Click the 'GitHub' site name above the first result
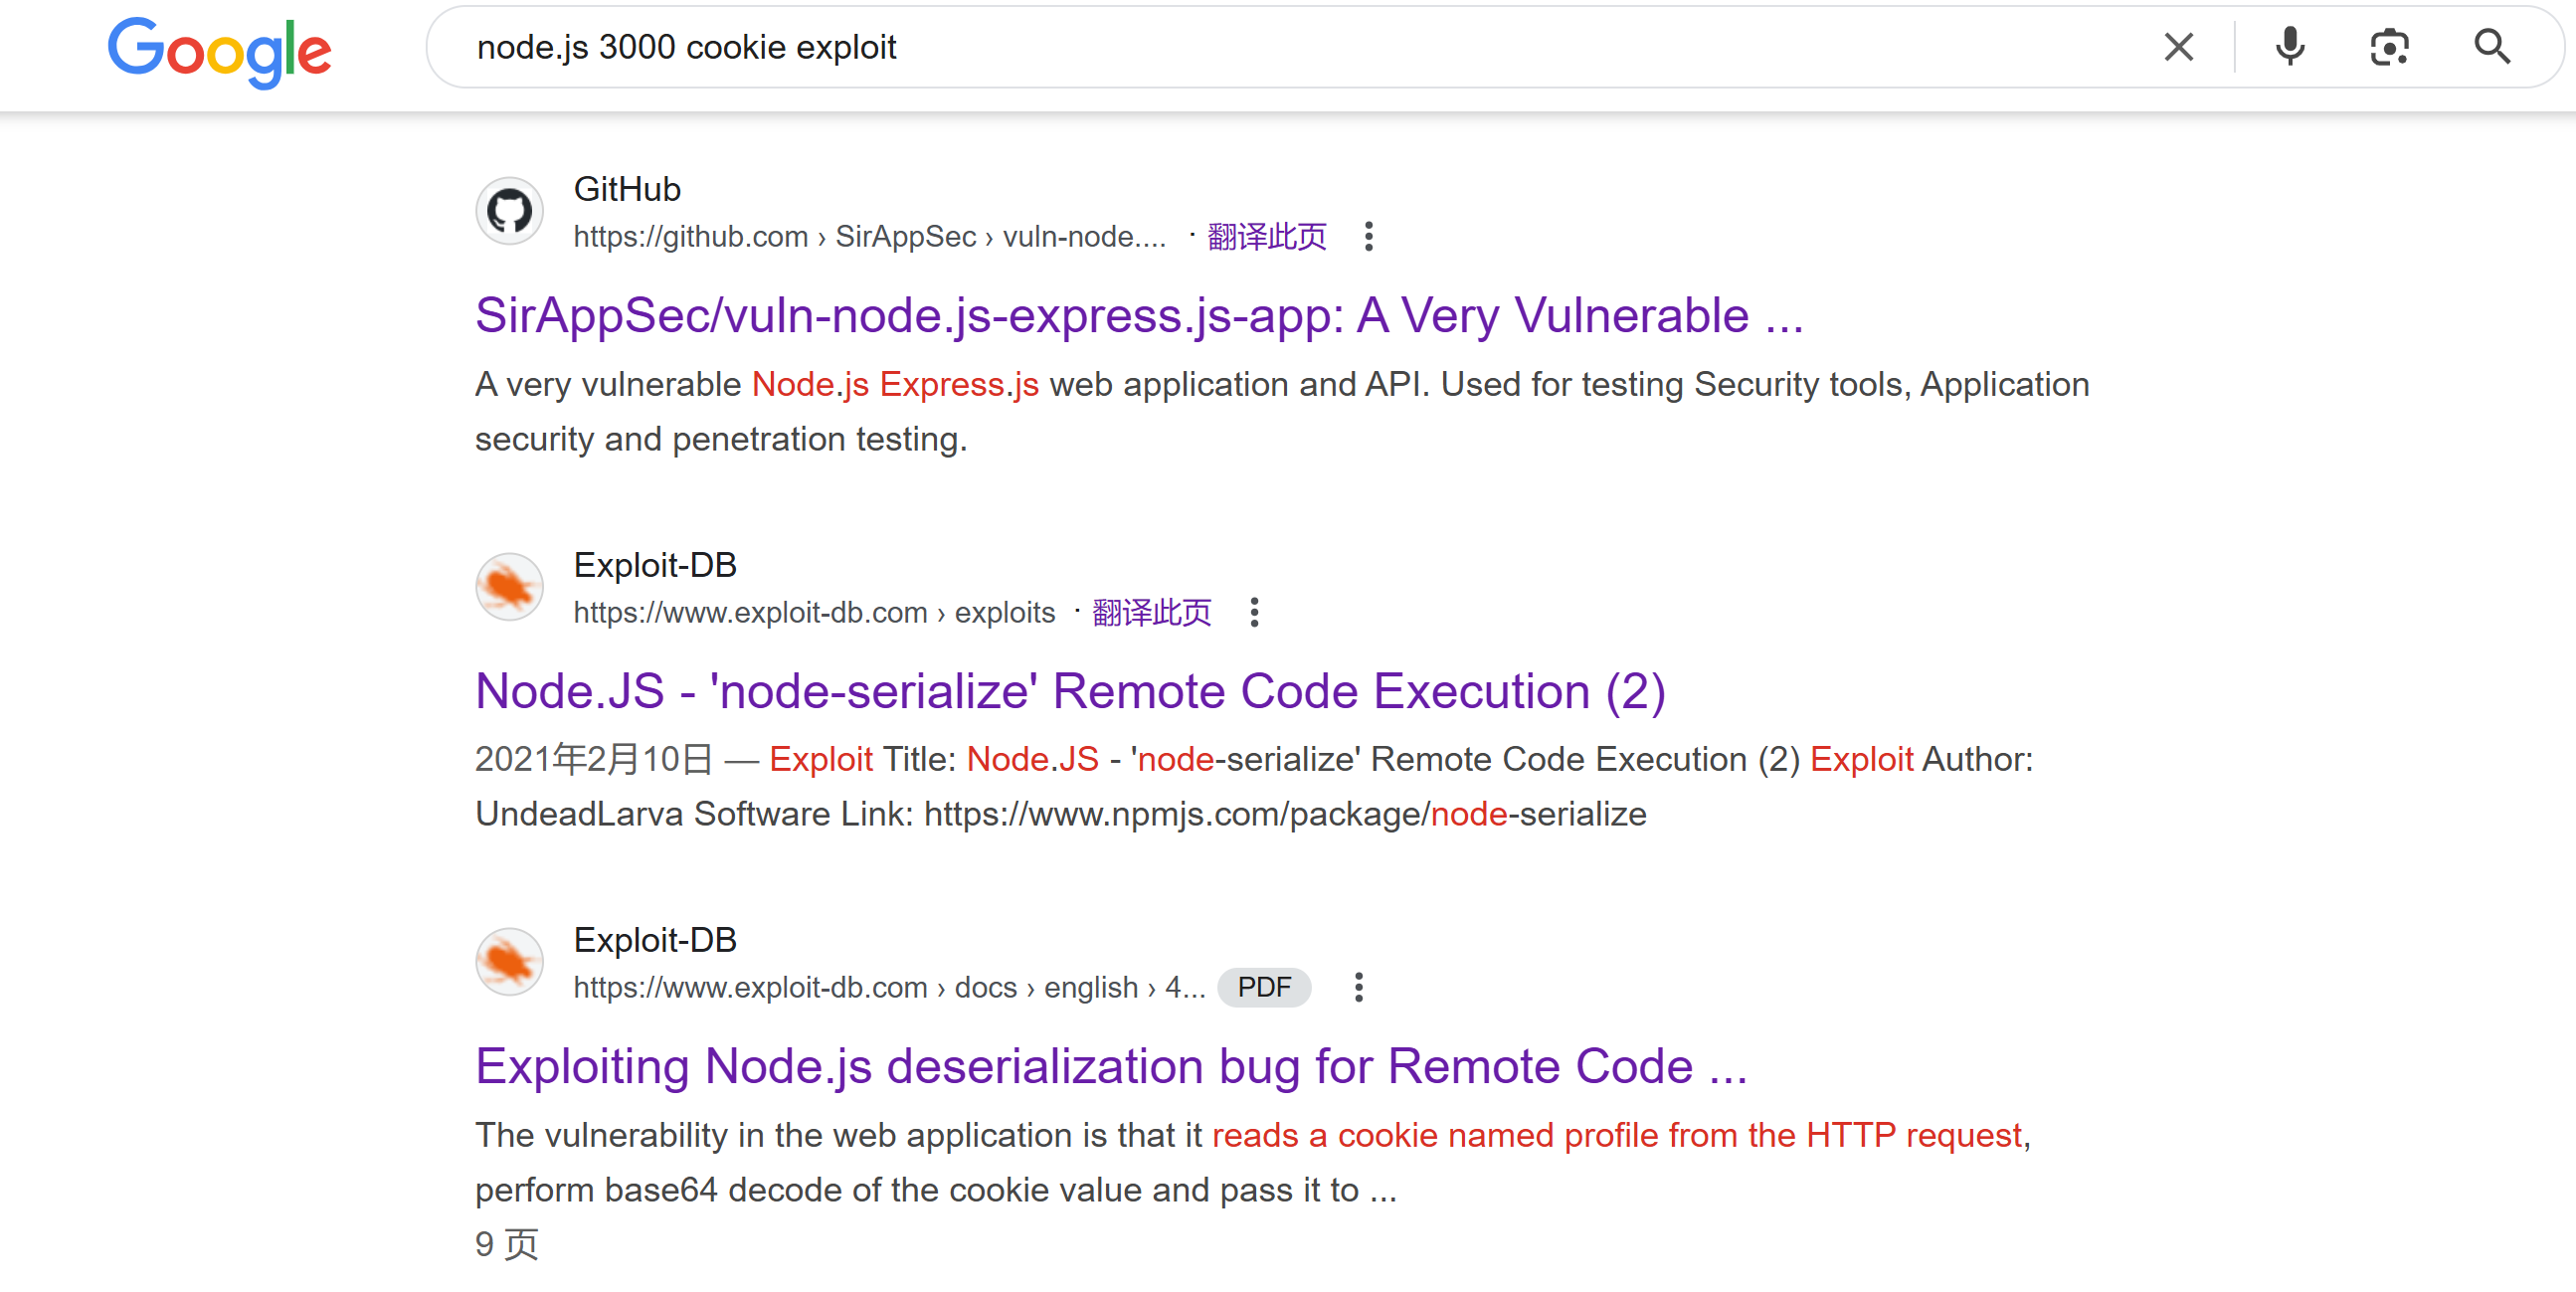 [627, 189]
